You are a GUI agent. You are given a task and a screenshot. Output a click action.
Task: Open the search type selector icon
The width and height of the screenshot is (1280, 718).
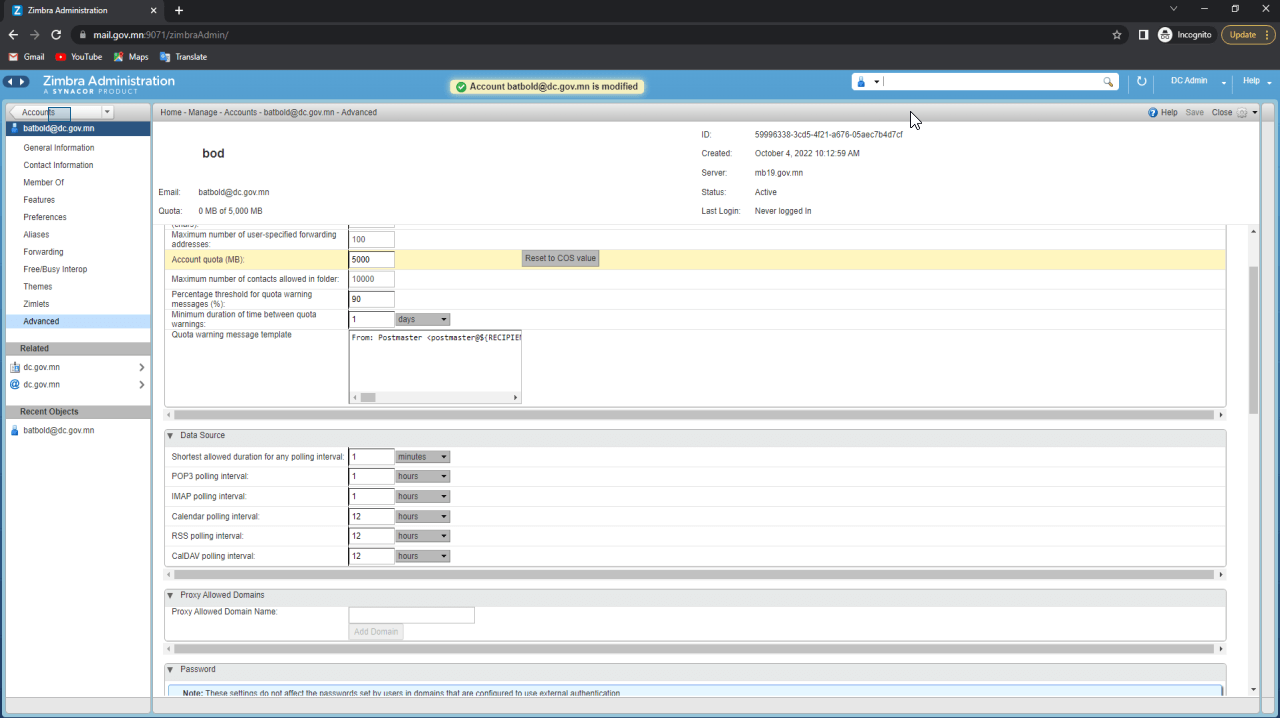[866, 82]
